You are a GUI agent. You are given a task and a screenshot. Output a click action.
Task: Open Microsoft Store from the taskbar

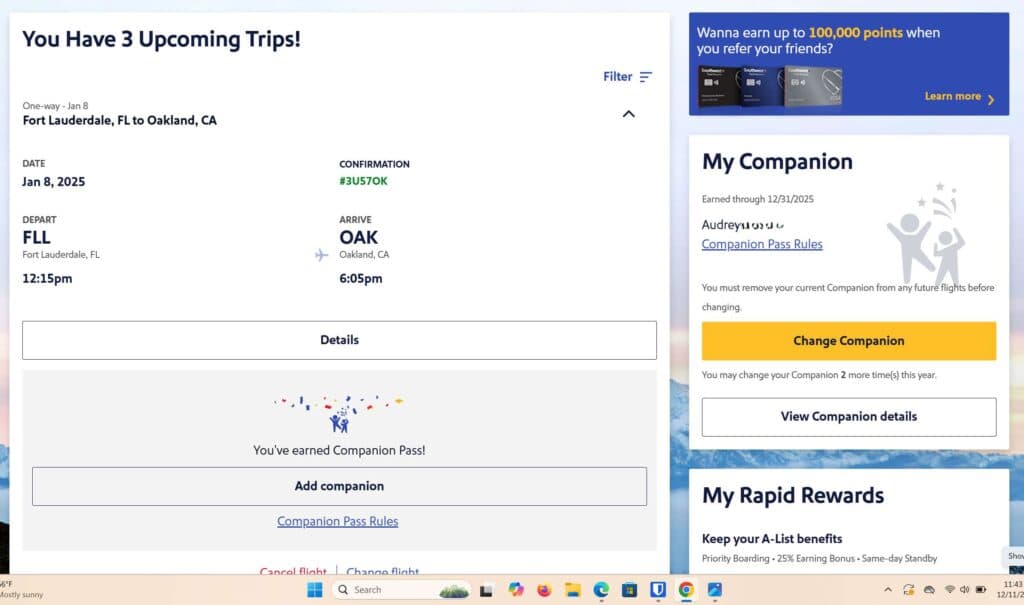(x=629, y=590)
